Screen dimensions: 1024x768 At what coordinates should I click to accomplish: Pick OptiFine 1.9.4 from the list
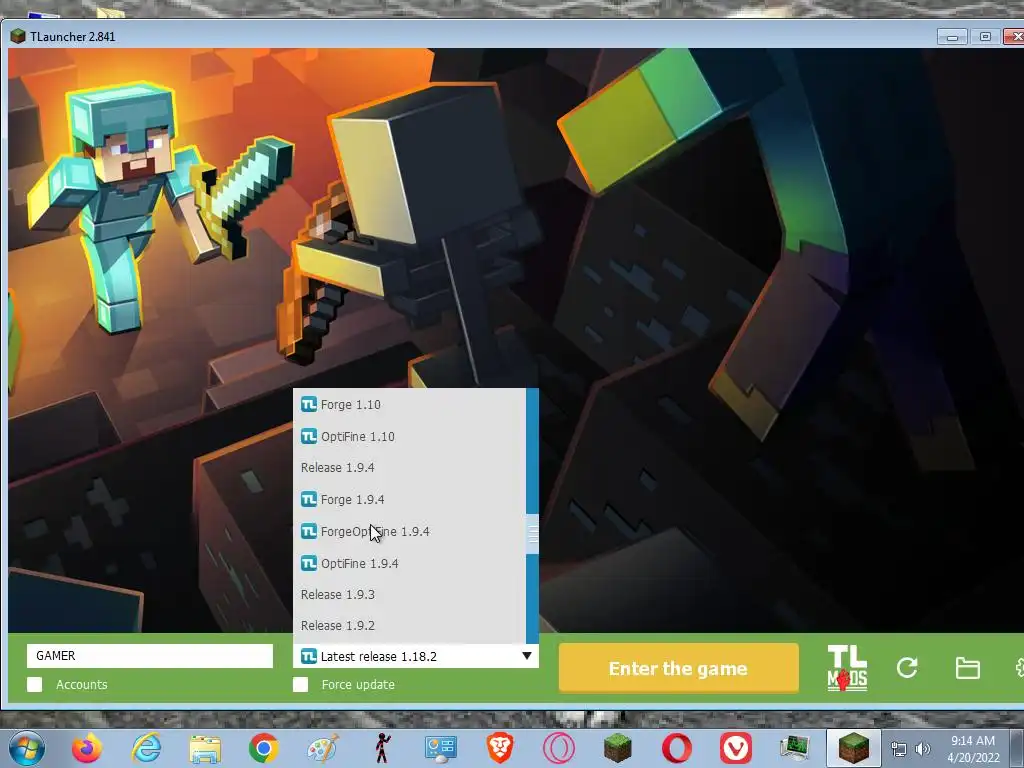[409, 563]
